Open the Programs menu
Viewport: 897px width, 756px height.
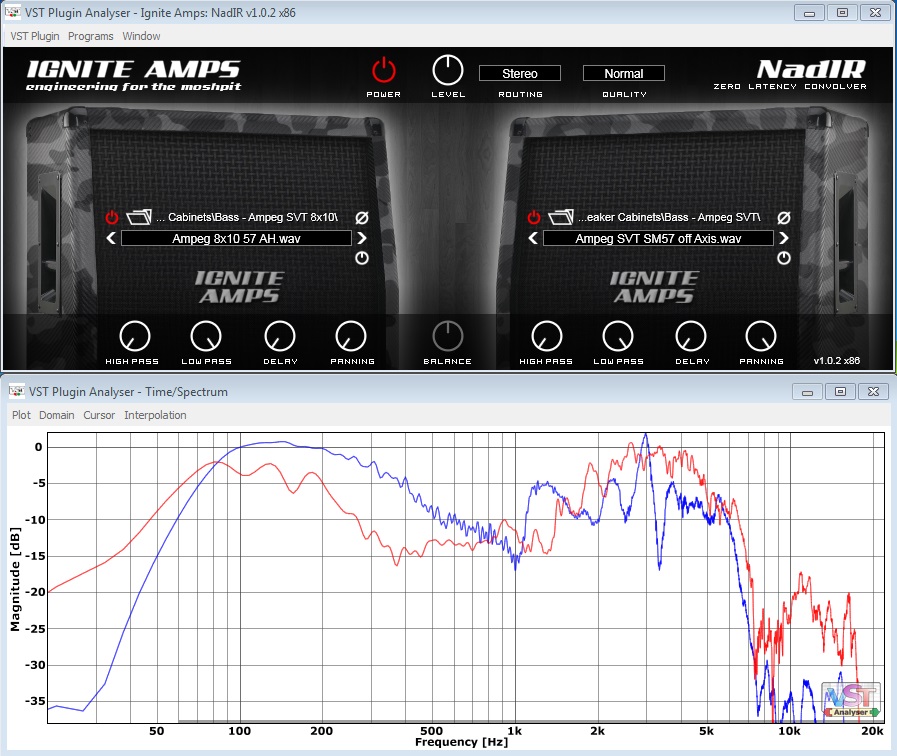(90, 36)
